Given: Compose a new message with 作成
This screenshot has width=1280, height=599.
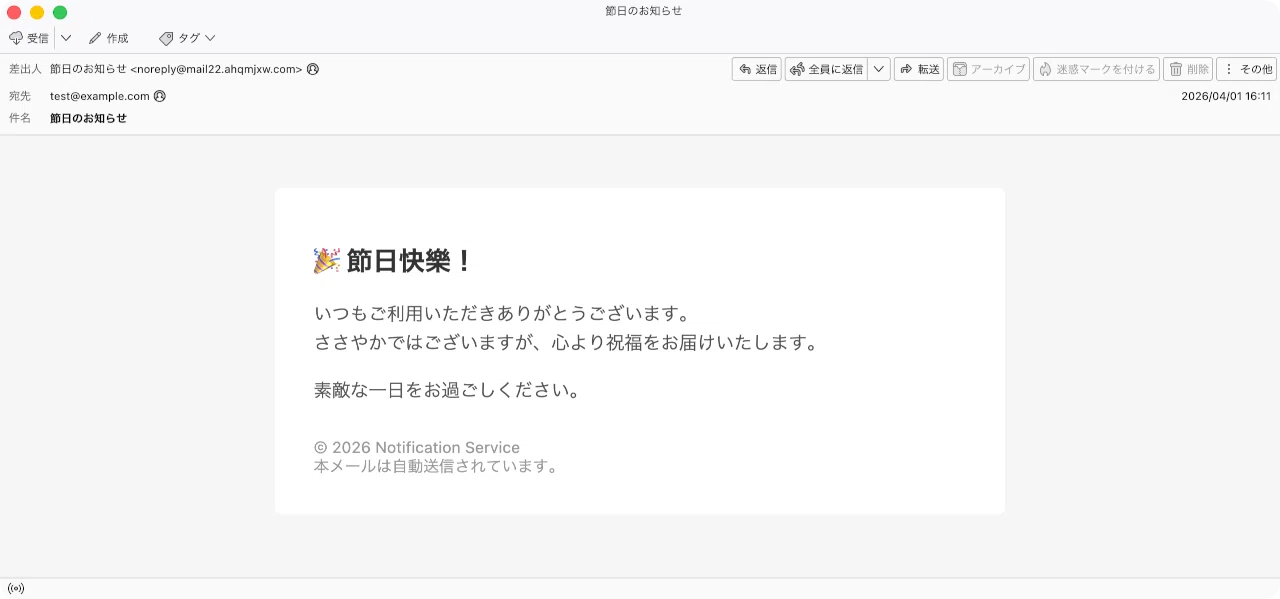Looking at the screenshot, I should coord(109,38).
